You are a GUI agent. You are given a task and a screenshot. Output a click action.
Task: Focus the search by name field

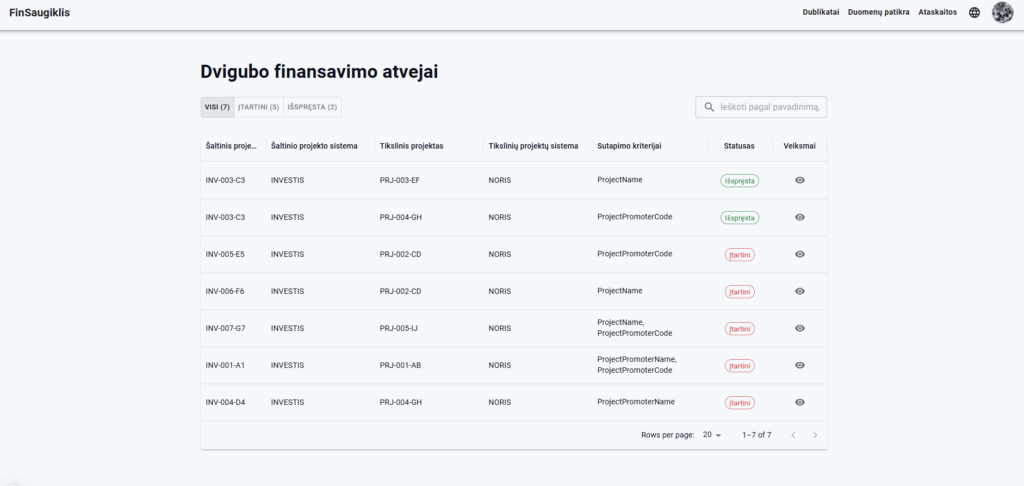point(761,107)
